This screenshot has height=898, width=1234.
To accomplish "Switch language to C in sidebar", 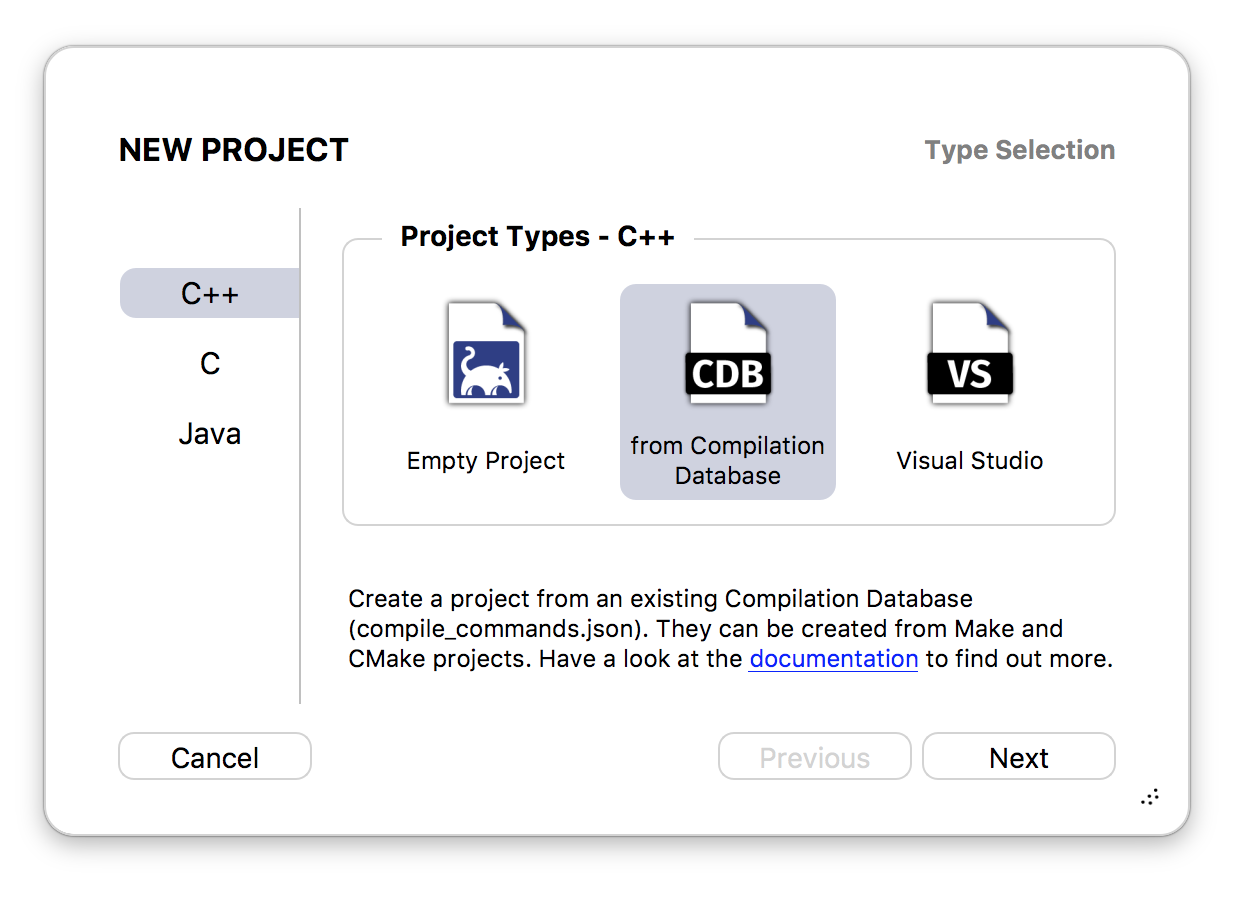I will [x=210, y=363].
